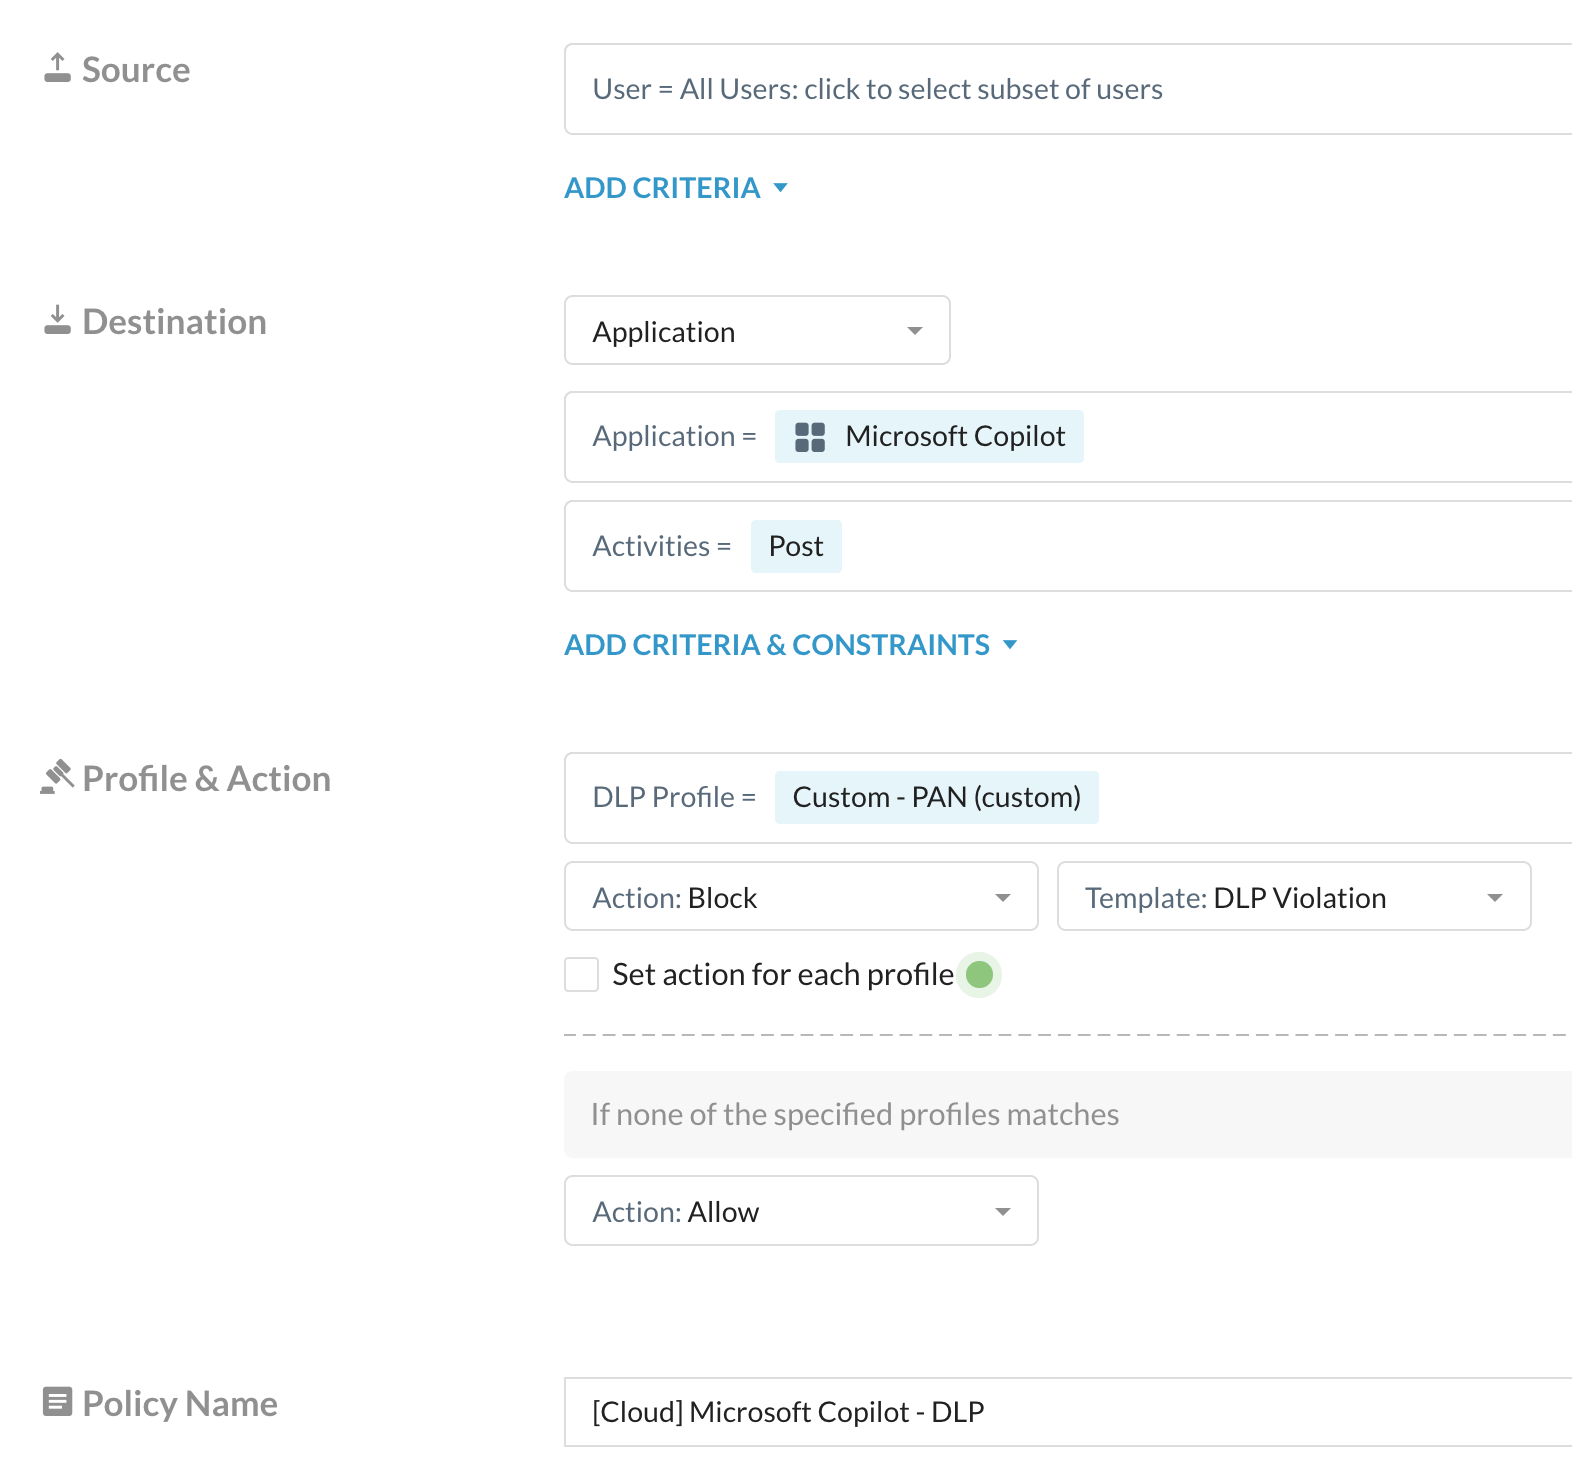Click the Policy Name document icon

tap(57, 1402)
